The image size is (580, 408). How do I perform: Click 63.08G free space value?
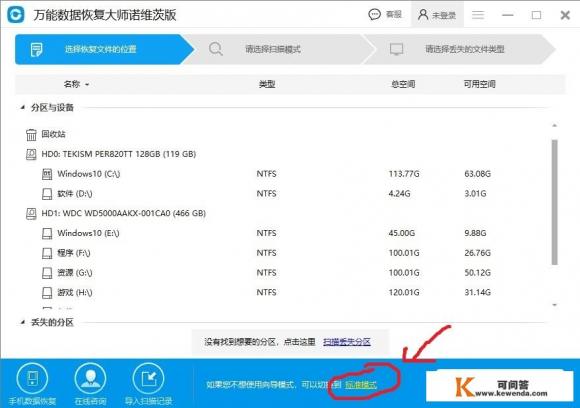478,174
